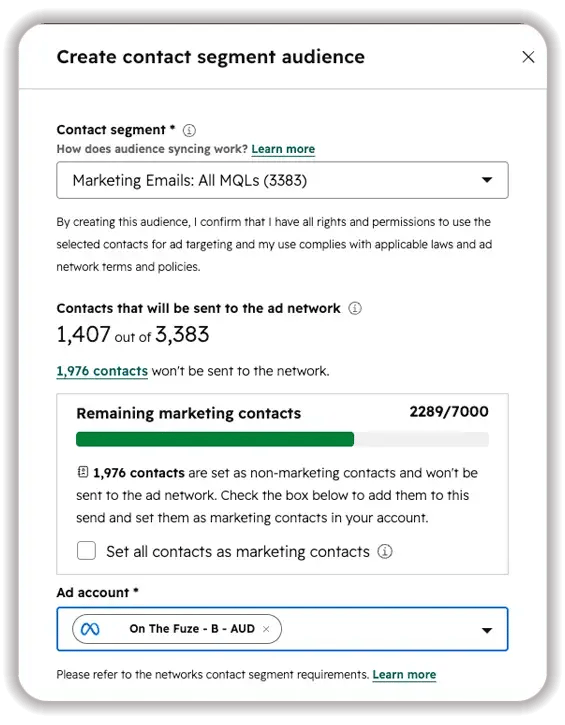The width and height of the screenshot is (565, 725).
Task: Check Set all contacts as marketing contacts
Action: point(86,551)
